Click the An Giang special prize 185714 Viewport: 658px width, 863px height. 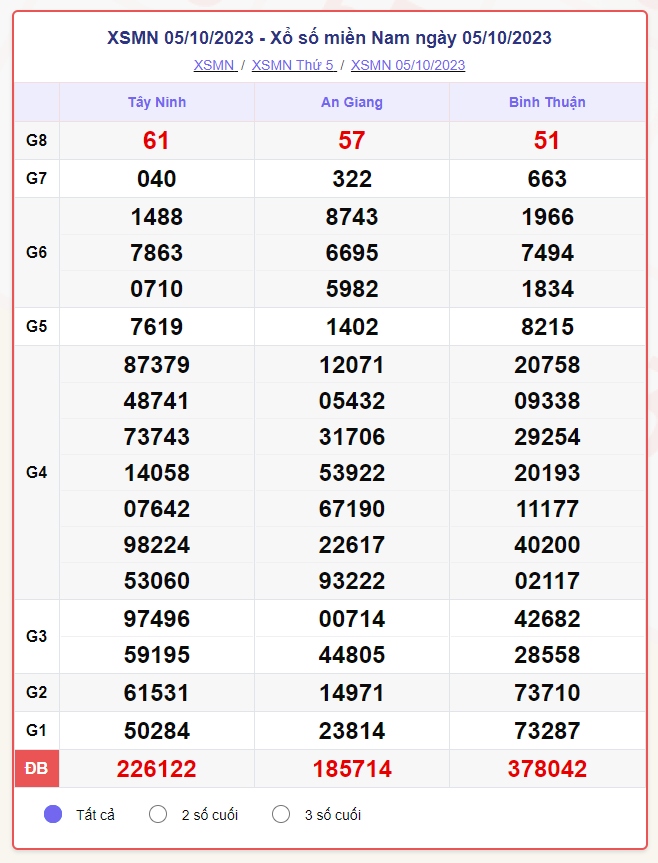tap(352, 769)
